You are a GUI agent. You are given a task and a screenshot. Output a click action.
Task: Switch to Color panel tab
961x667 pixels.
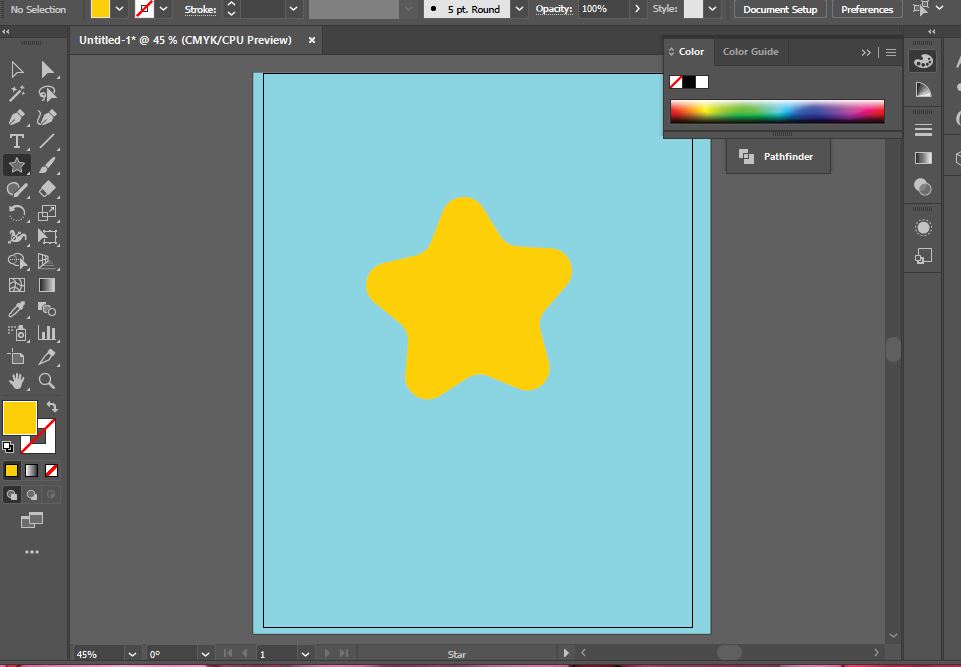pyautogui.click(x=691, y=51)
